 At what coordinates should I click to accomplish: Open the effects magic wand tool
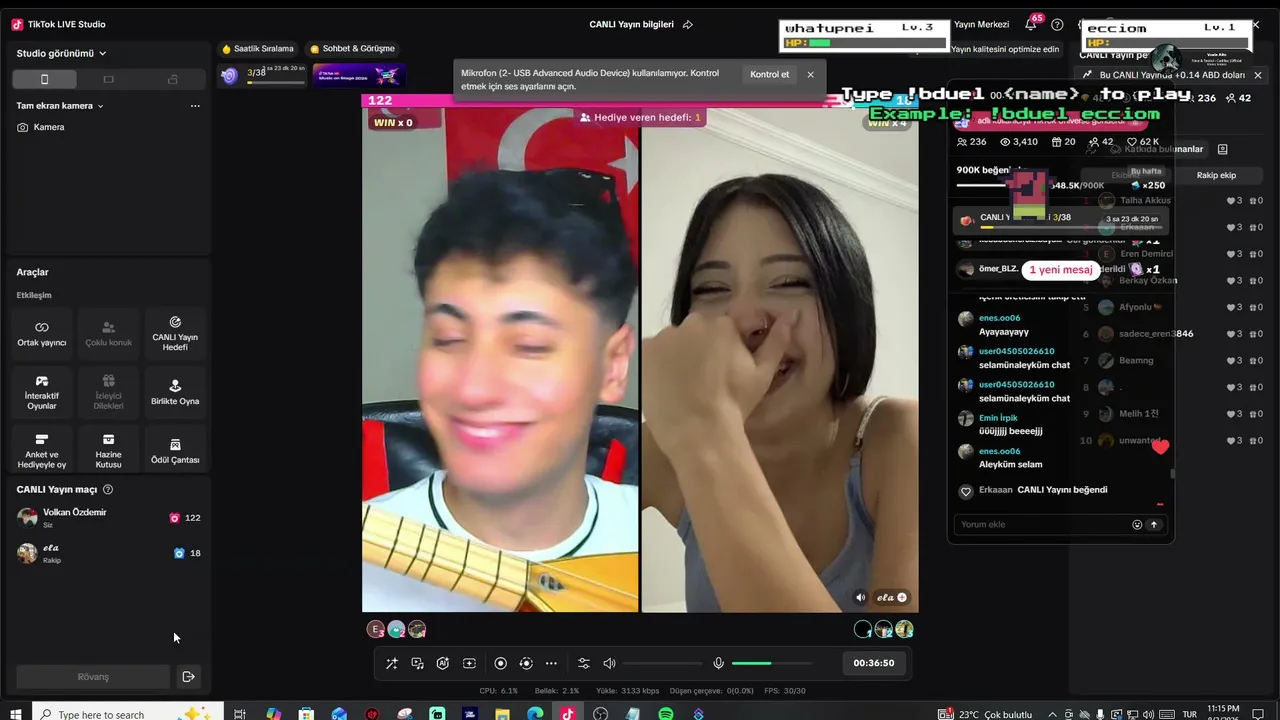(392, 663)
